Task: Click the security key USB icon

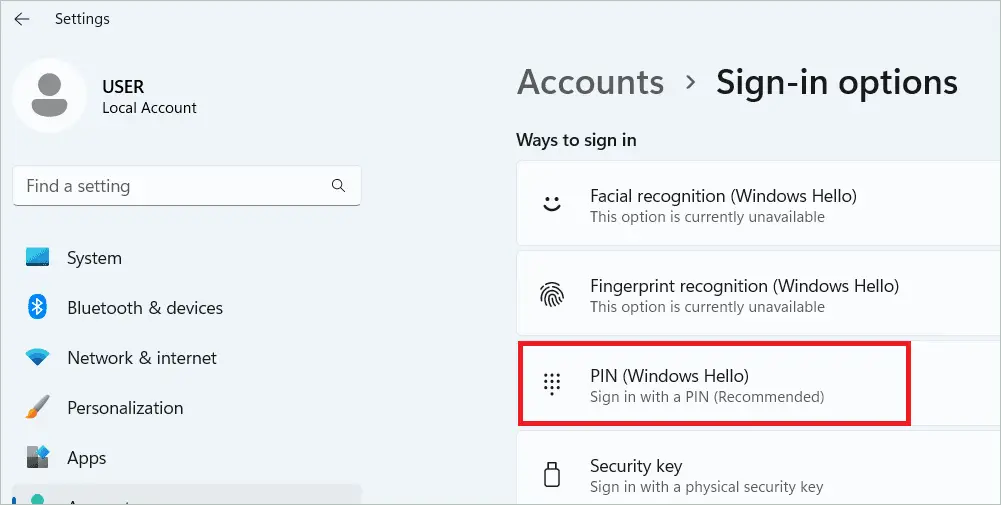Action: [x=552, y=474]
